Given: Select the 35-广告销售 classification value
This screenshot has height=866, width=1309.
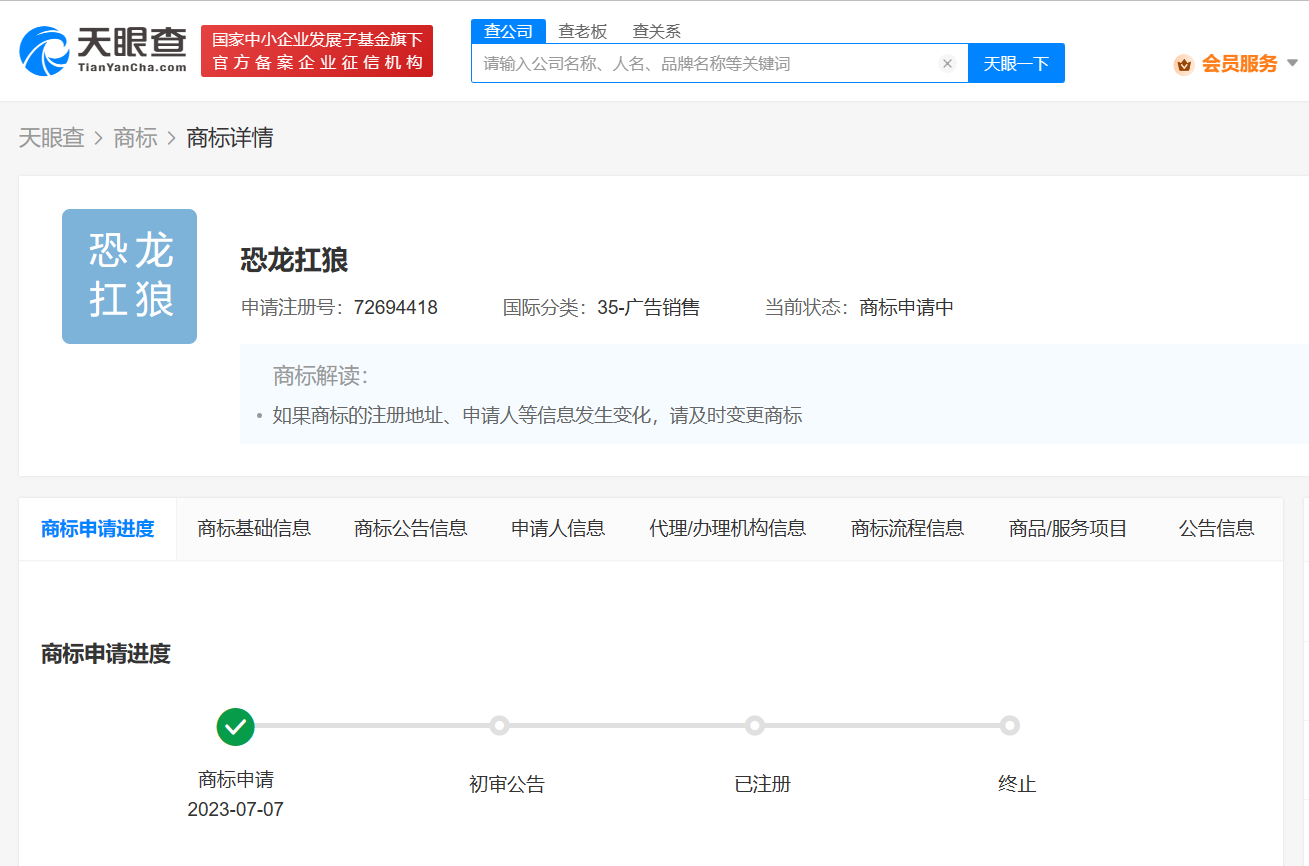Looking at the screenshot, I should click(x=649, y=308).
